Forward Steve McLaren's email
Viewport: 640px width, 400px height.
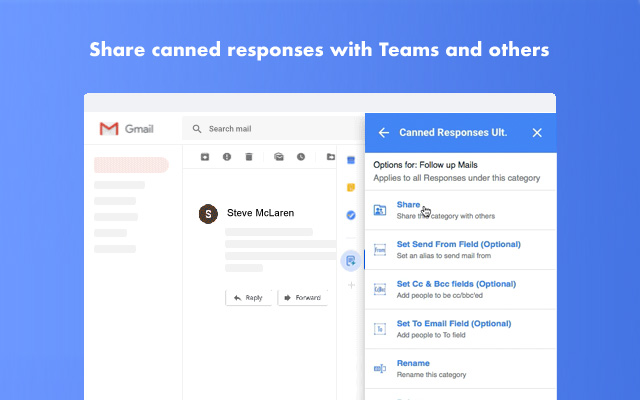[x=303, y=298]
